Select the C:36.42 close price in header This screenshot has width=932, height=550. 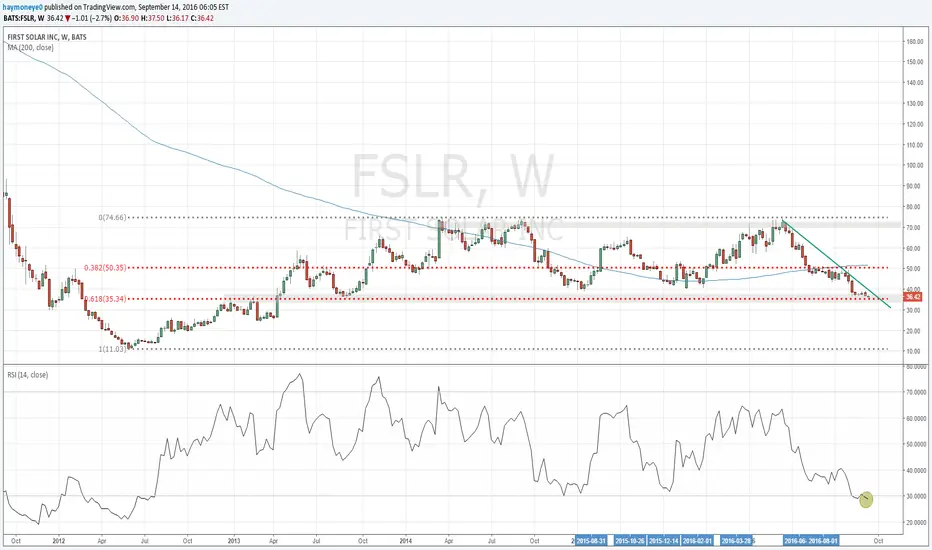click(202, 18)
